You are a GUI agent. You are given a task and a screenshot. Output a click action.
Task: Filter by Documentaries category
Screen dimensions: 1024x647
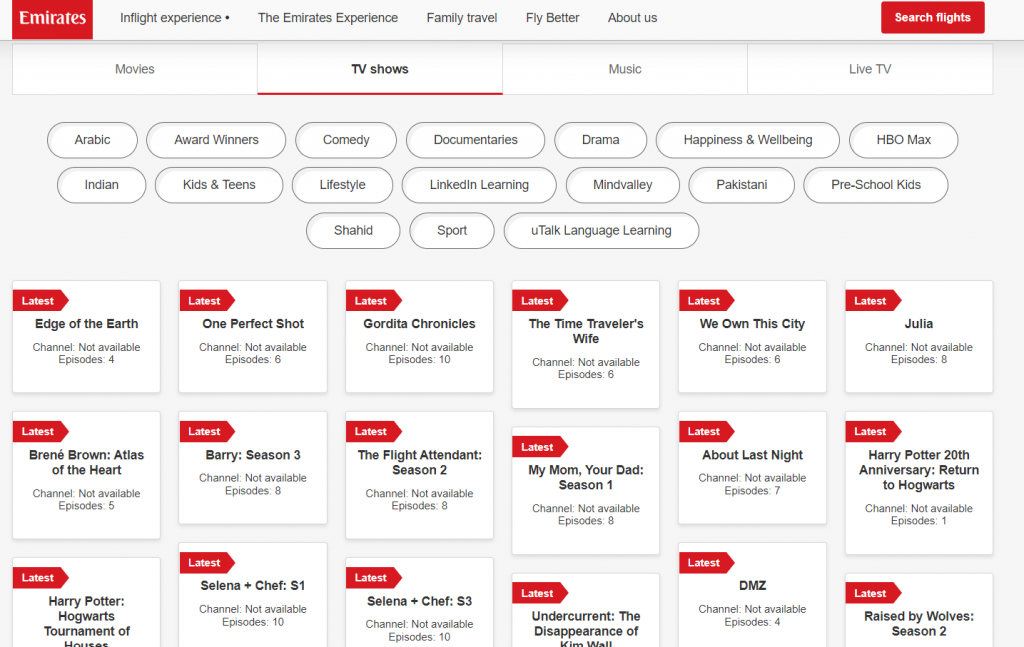pos(475,140)
